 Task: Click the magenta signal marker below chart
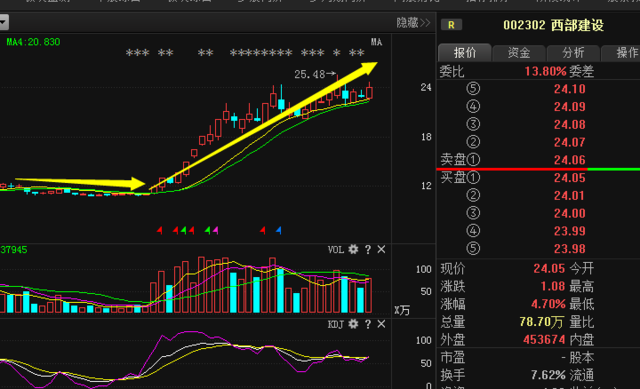click(216, 231)
